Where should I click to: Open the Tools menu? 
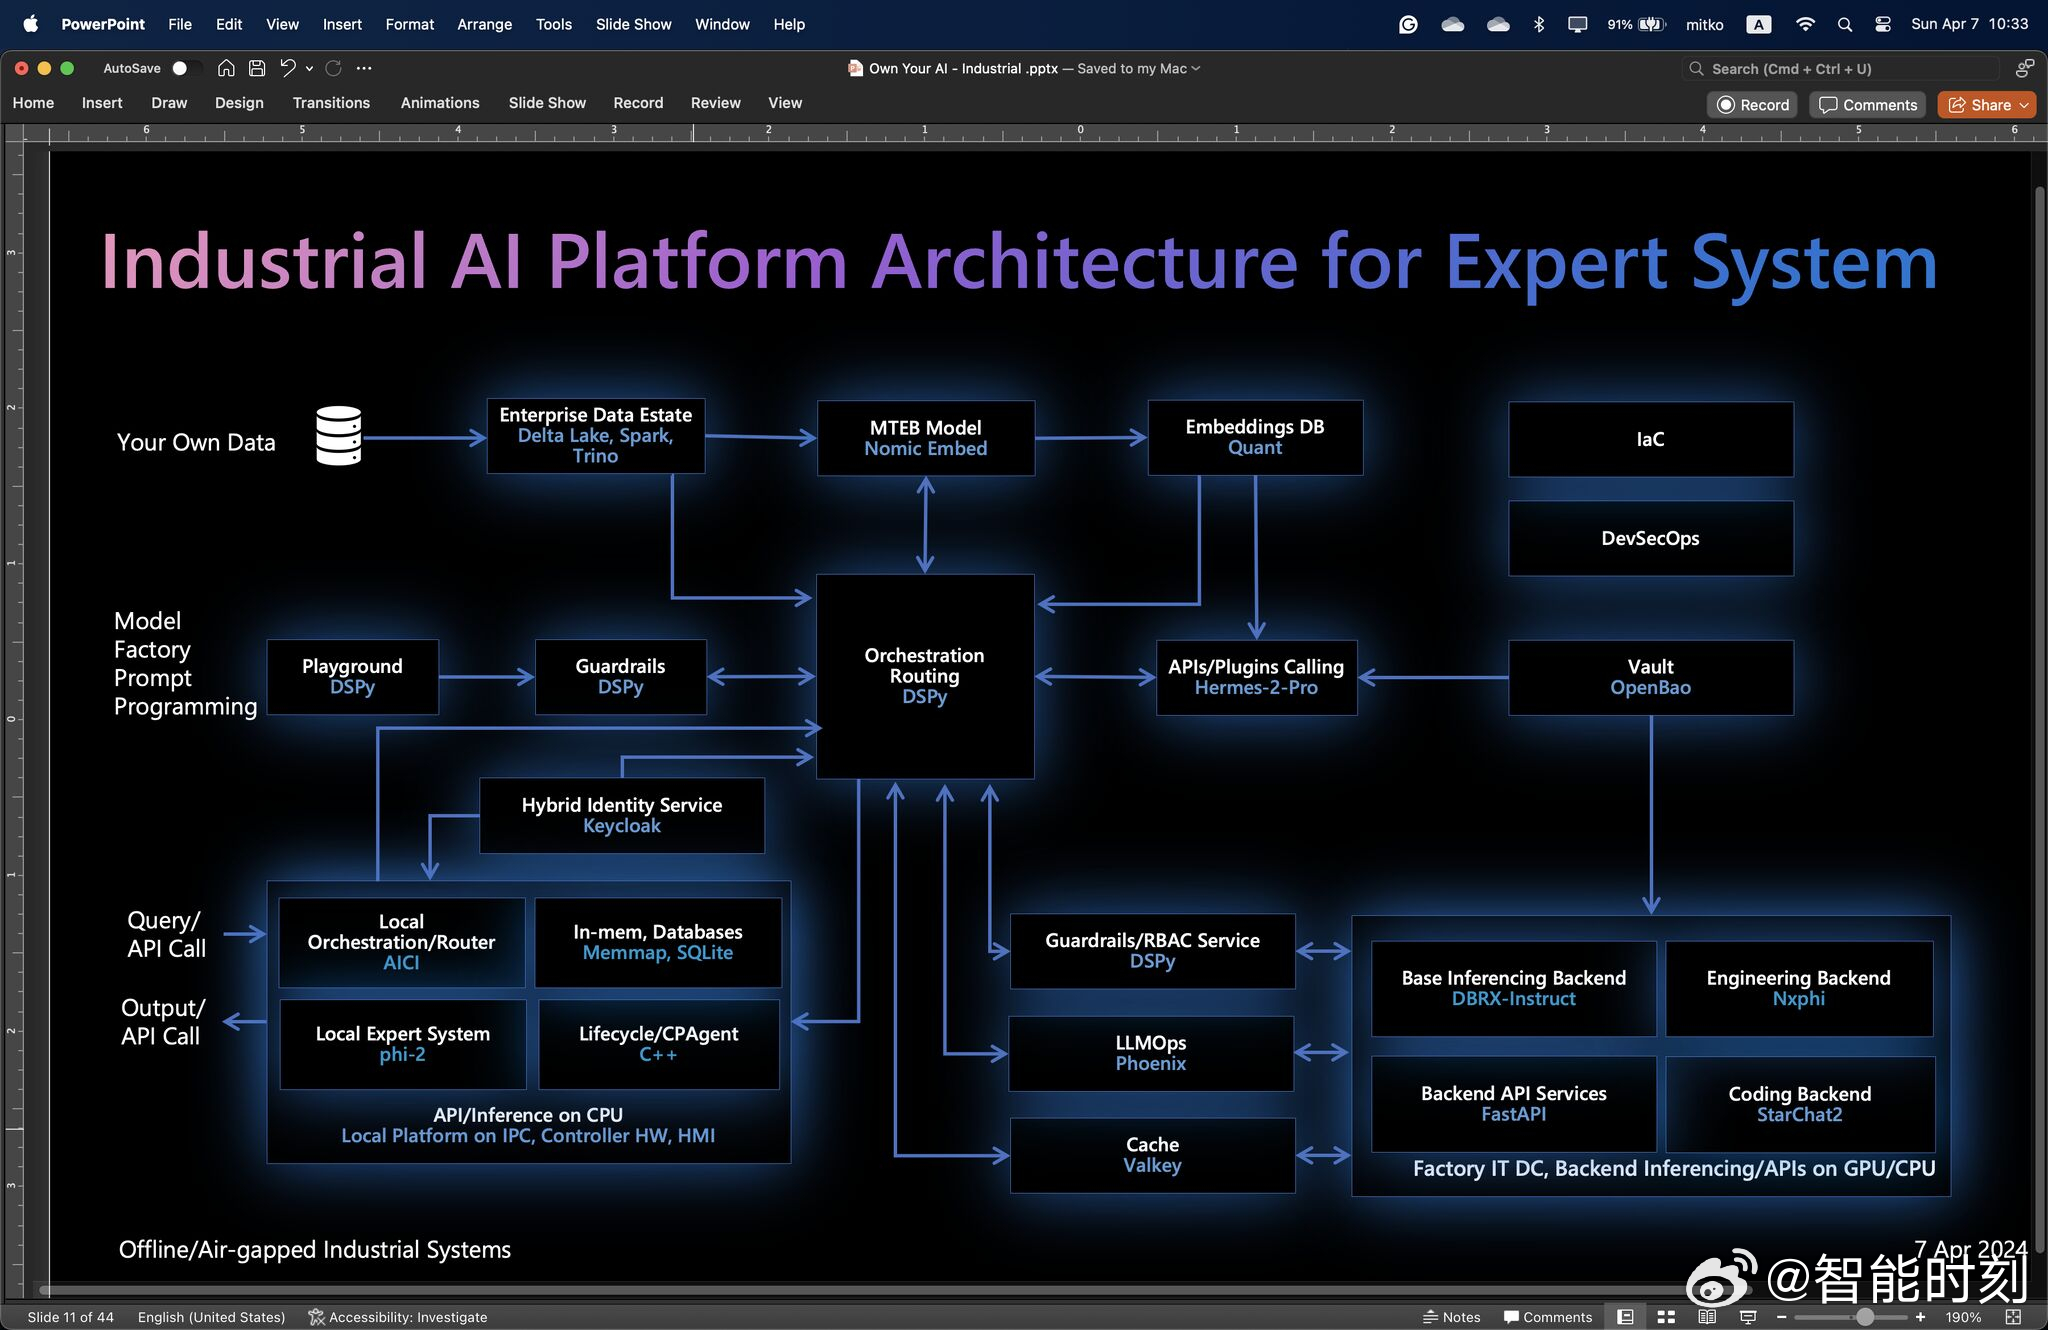[554, 24]
